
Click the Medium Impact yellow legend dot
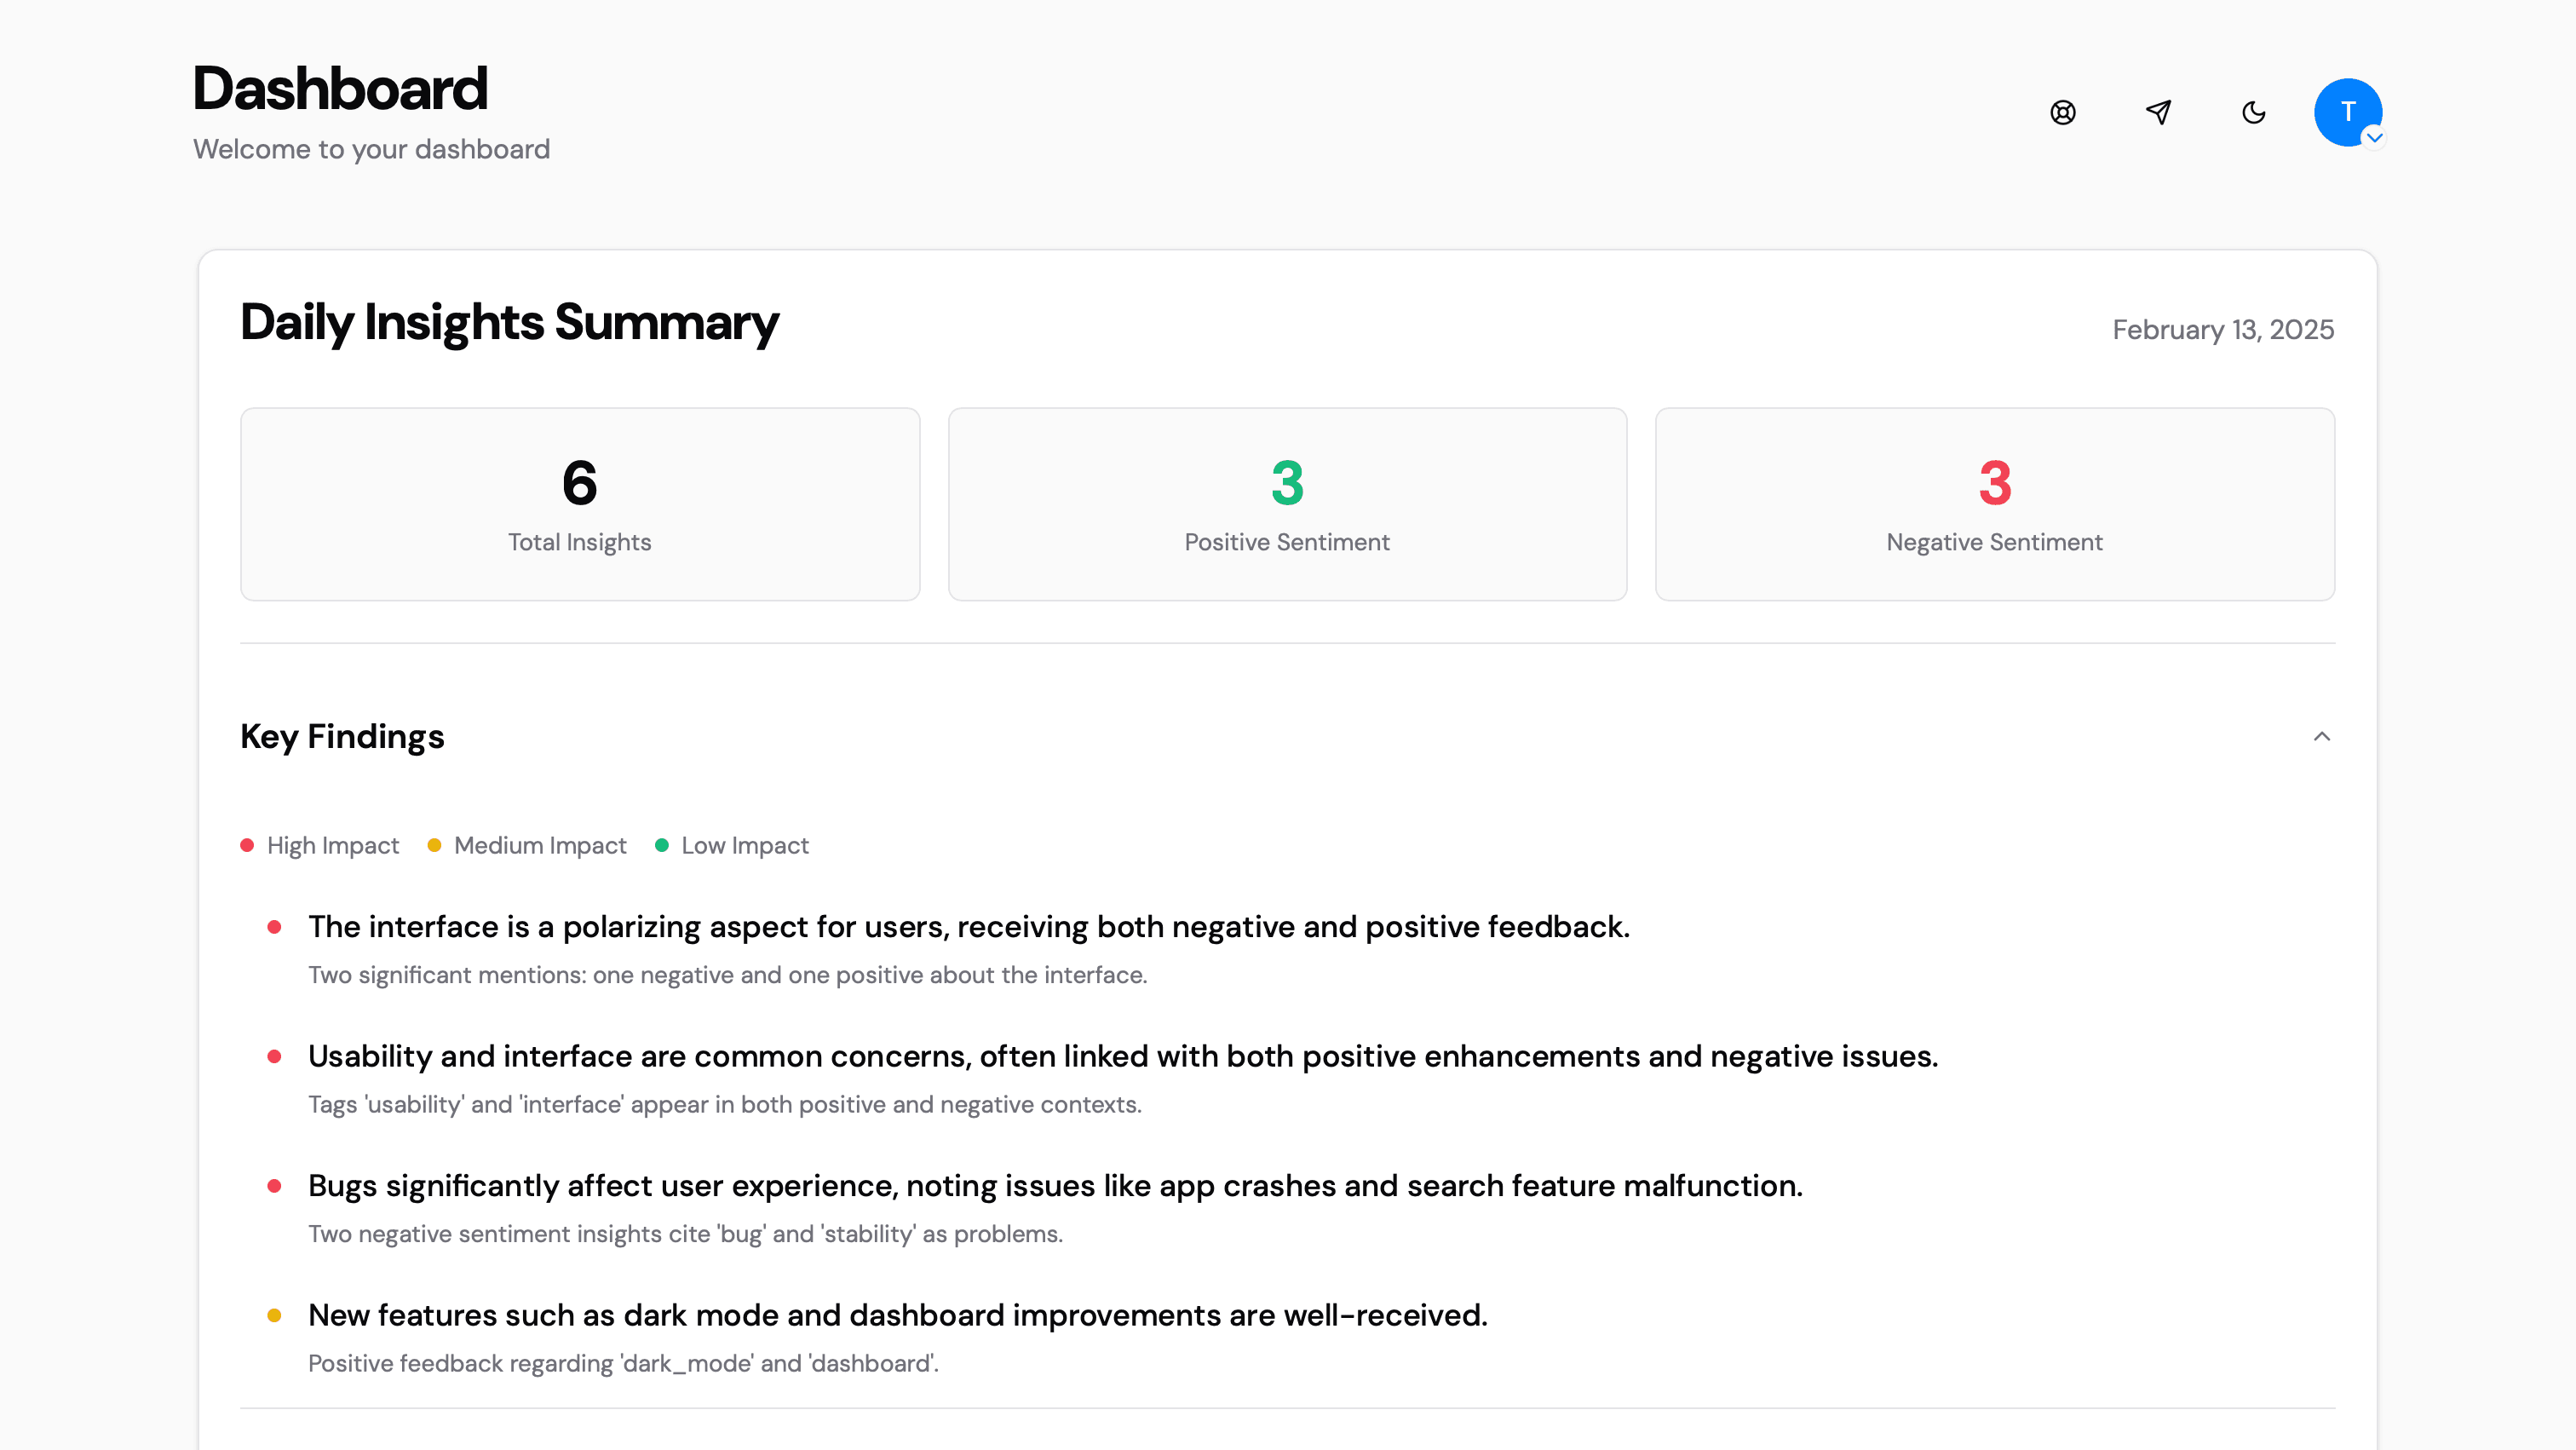pyautogui.click(x=434, y=845)
